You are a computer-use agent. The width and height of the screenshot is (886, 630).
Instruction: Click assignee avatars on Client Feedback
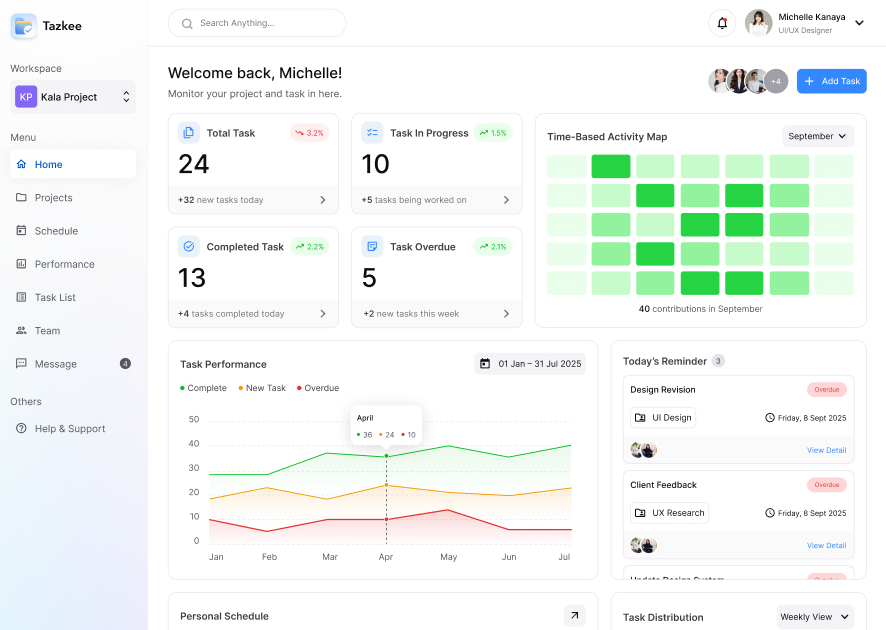pos(644,545)
